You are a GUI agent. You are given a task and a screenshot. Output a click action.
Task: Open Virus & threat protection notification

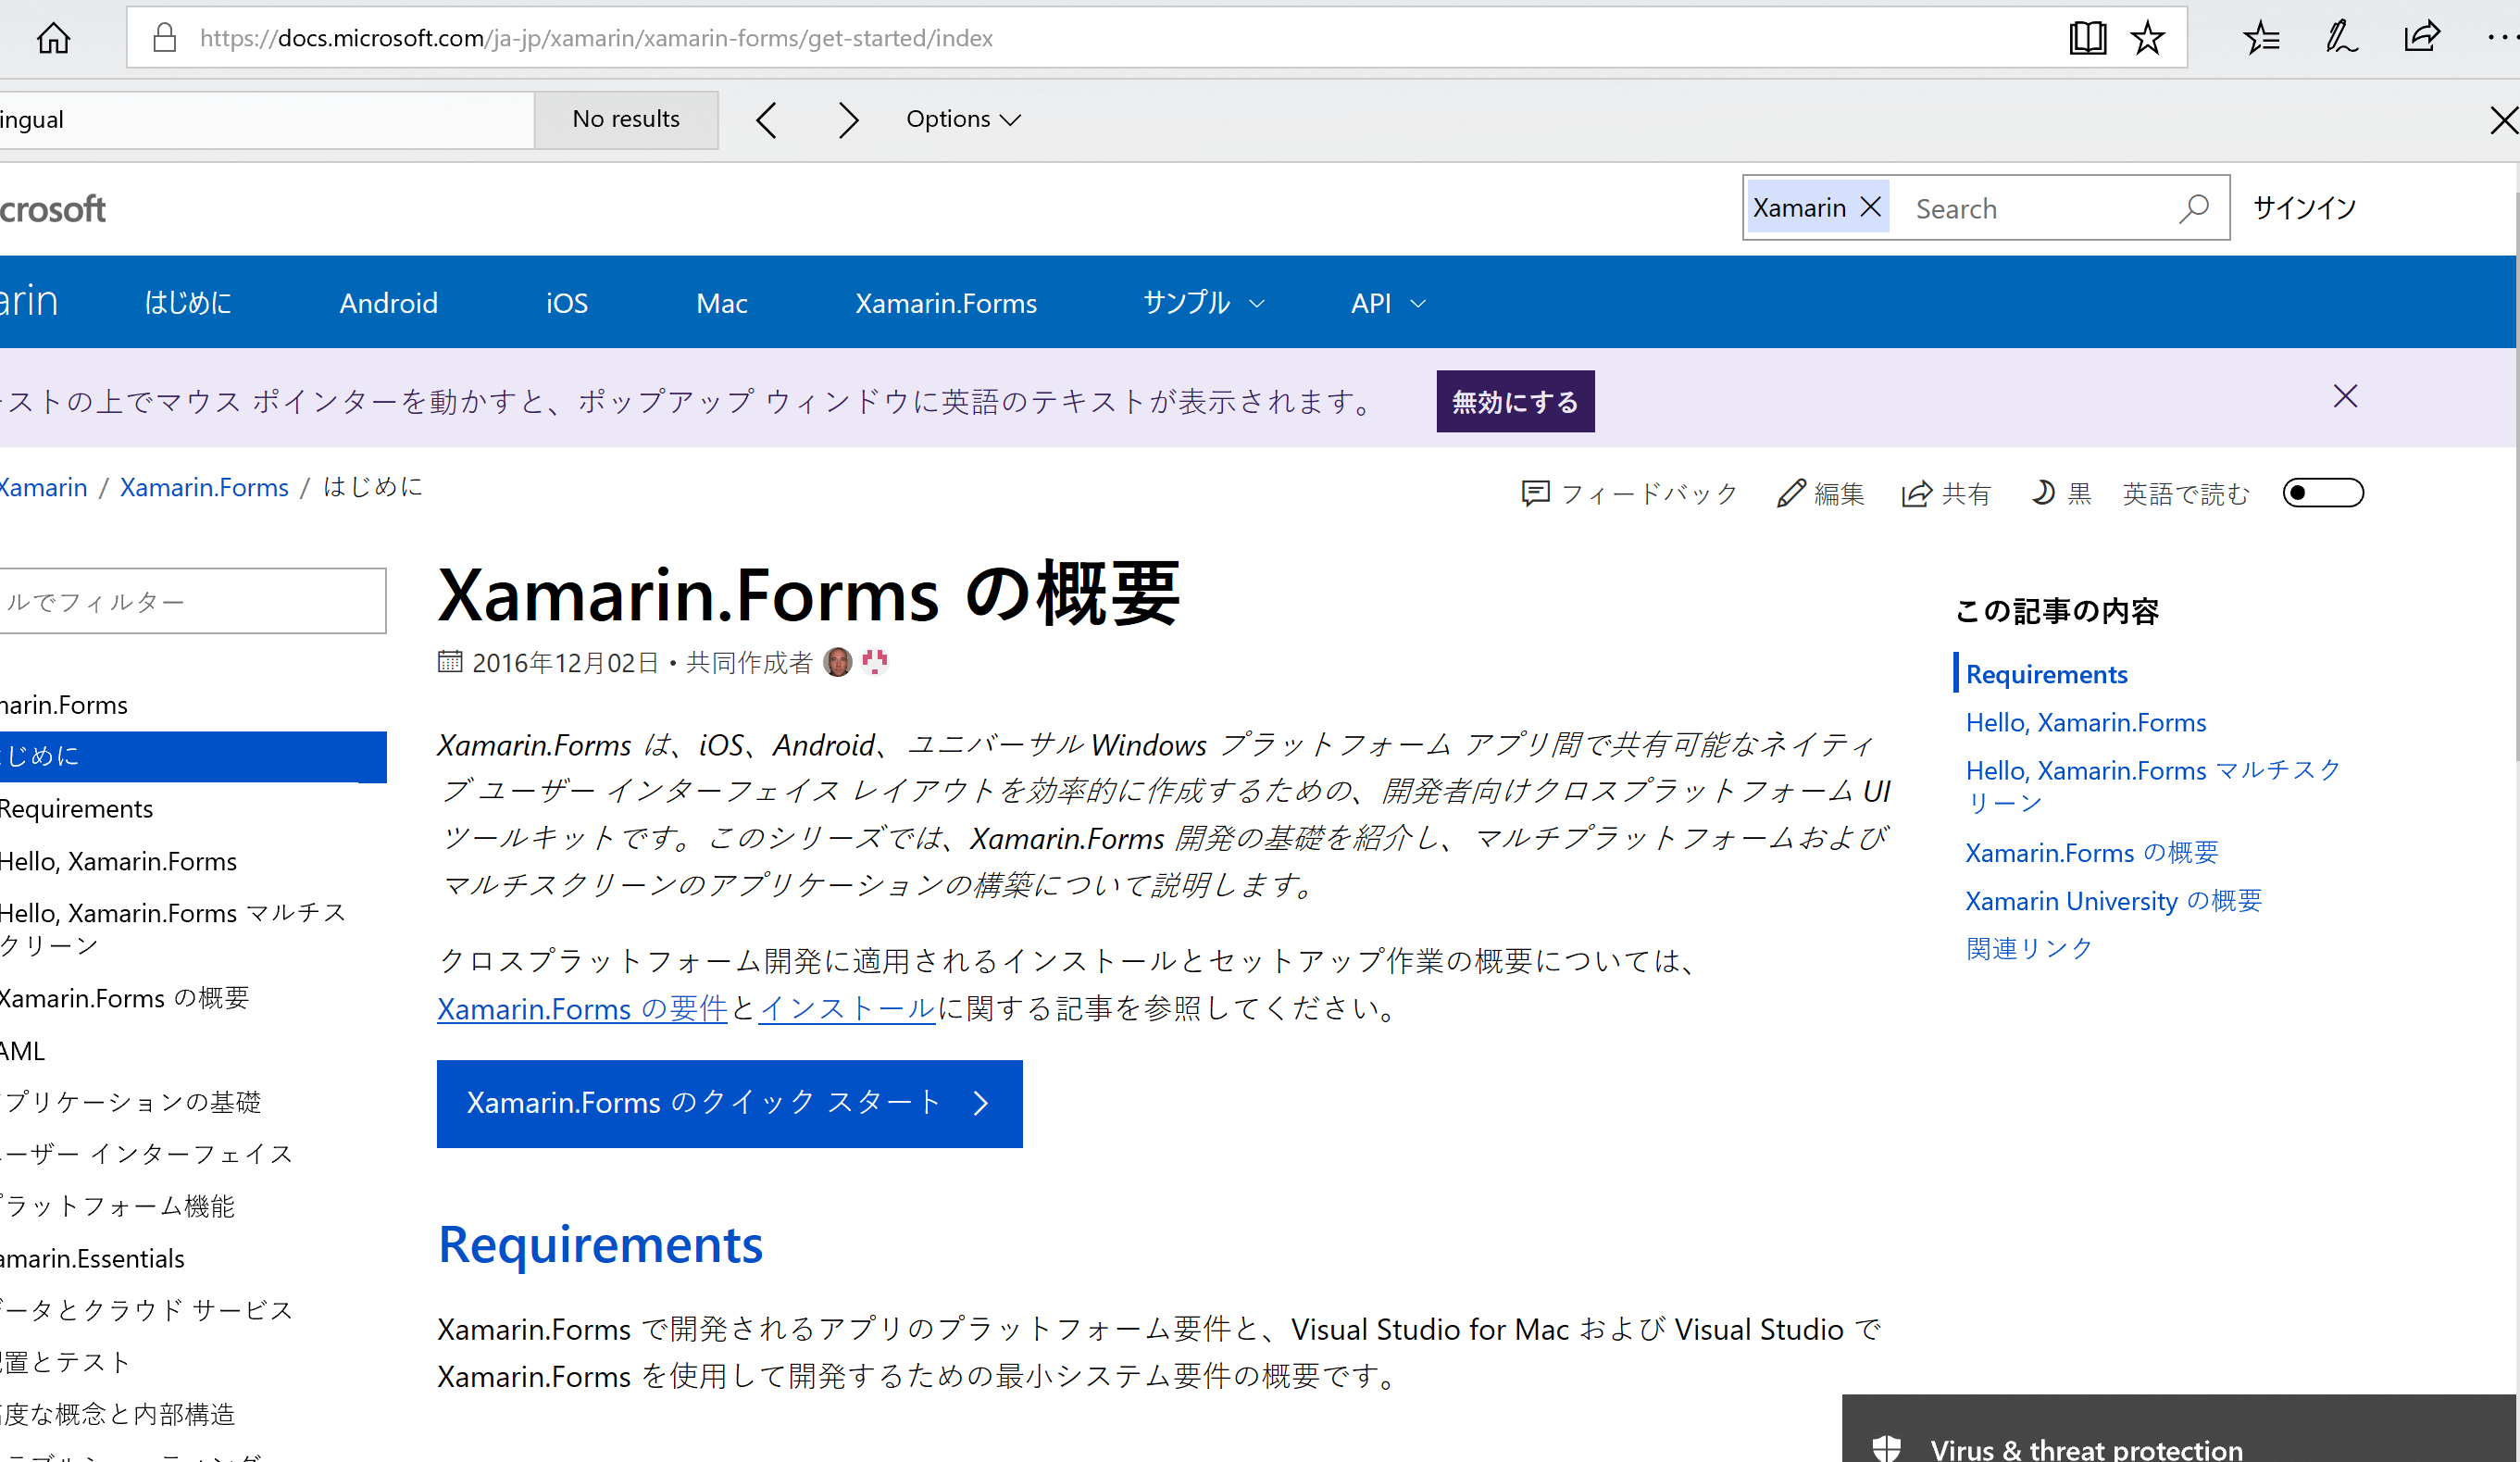coord(2180,1430)
